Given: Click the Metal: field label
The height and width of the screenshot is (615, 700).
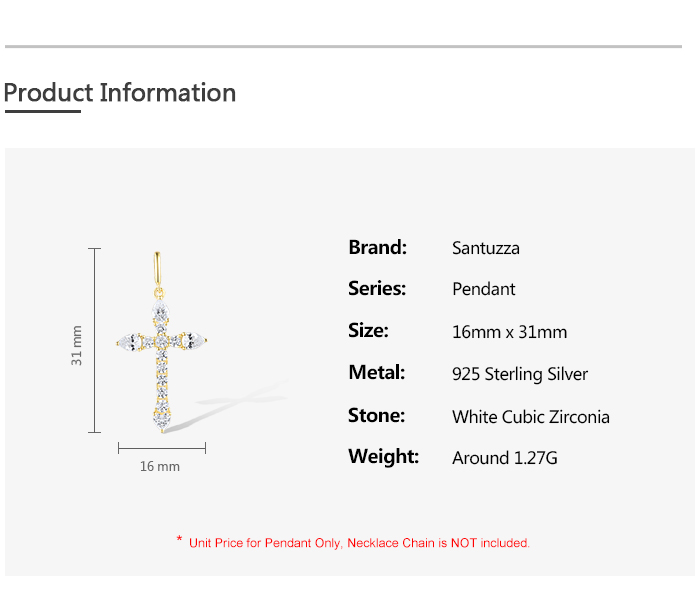Looking at the screenshot, I should coord(377,373).
